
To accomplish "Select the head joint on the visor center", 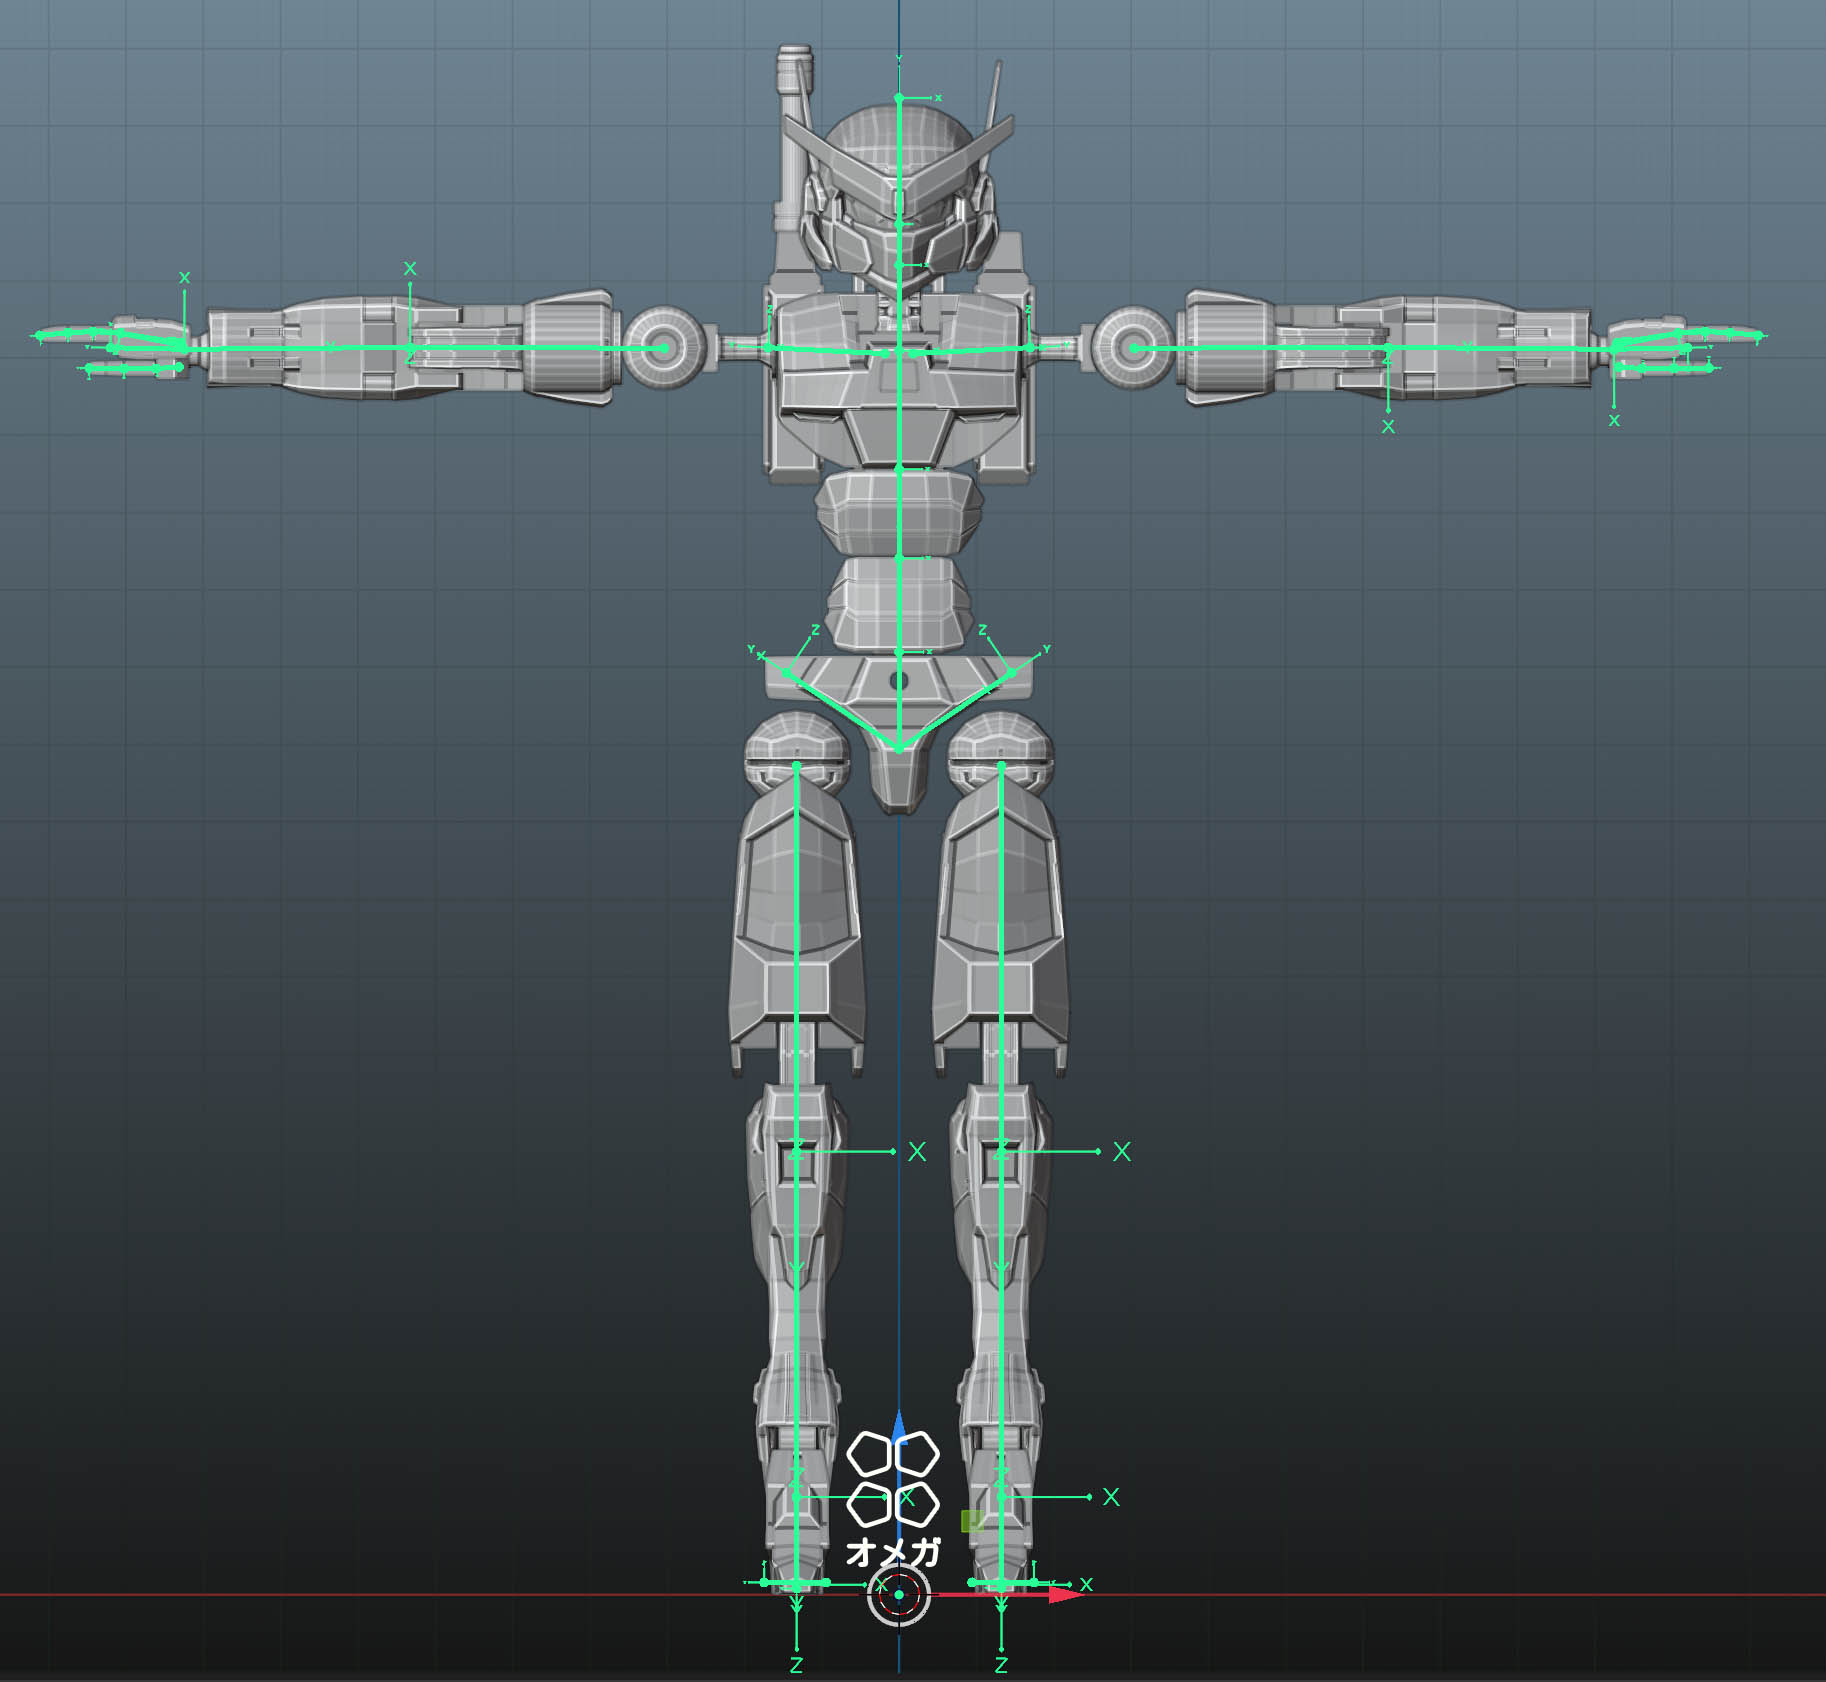I will 899,225.
